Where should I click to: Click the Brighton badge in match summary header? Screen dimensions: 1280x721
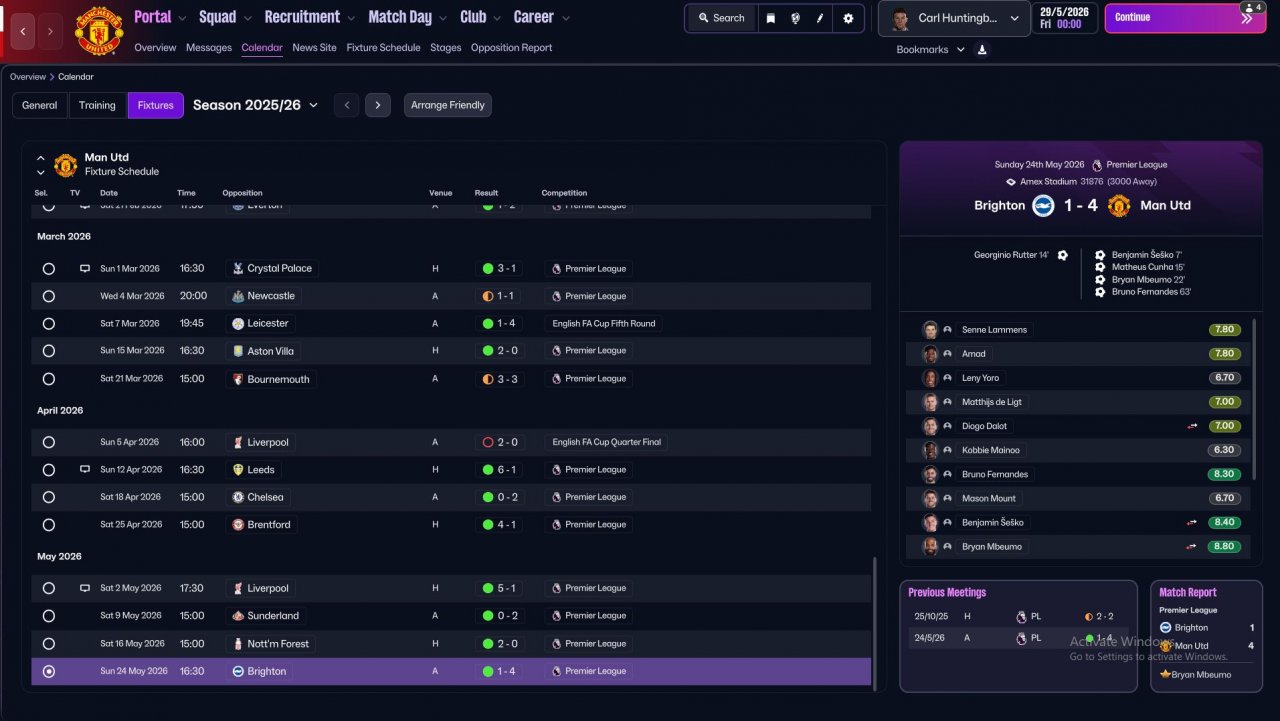tap(1041, 205)
